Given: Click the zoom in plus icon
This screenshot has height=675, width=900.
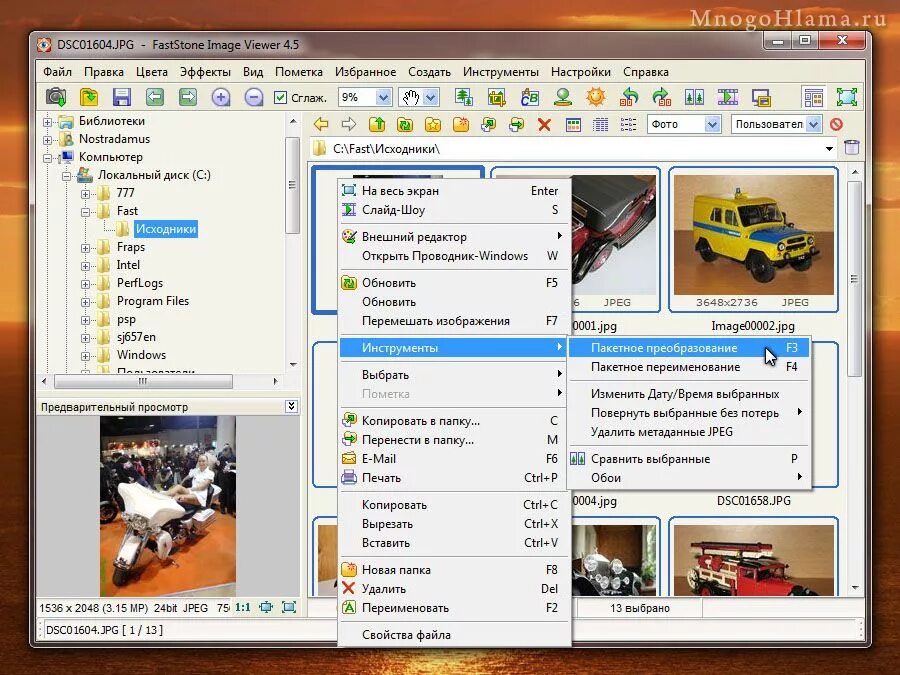Looking at the screenshot, I should coord(220,97).
